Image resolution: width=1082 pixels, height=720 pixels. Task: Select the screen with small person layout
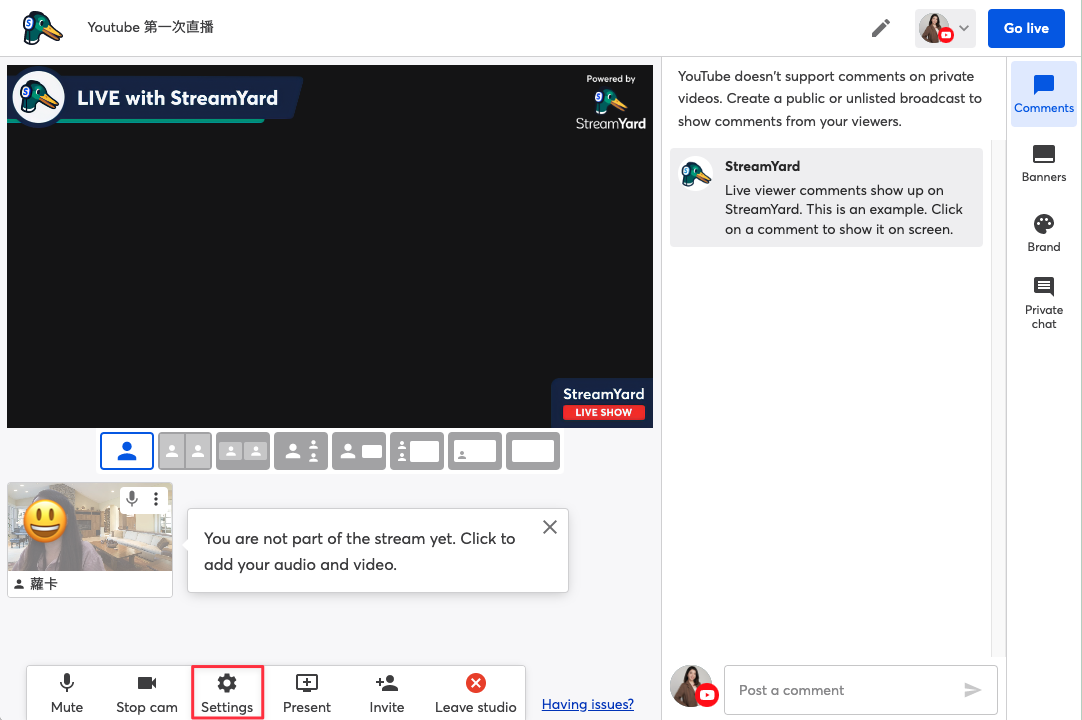click(475, 451)
